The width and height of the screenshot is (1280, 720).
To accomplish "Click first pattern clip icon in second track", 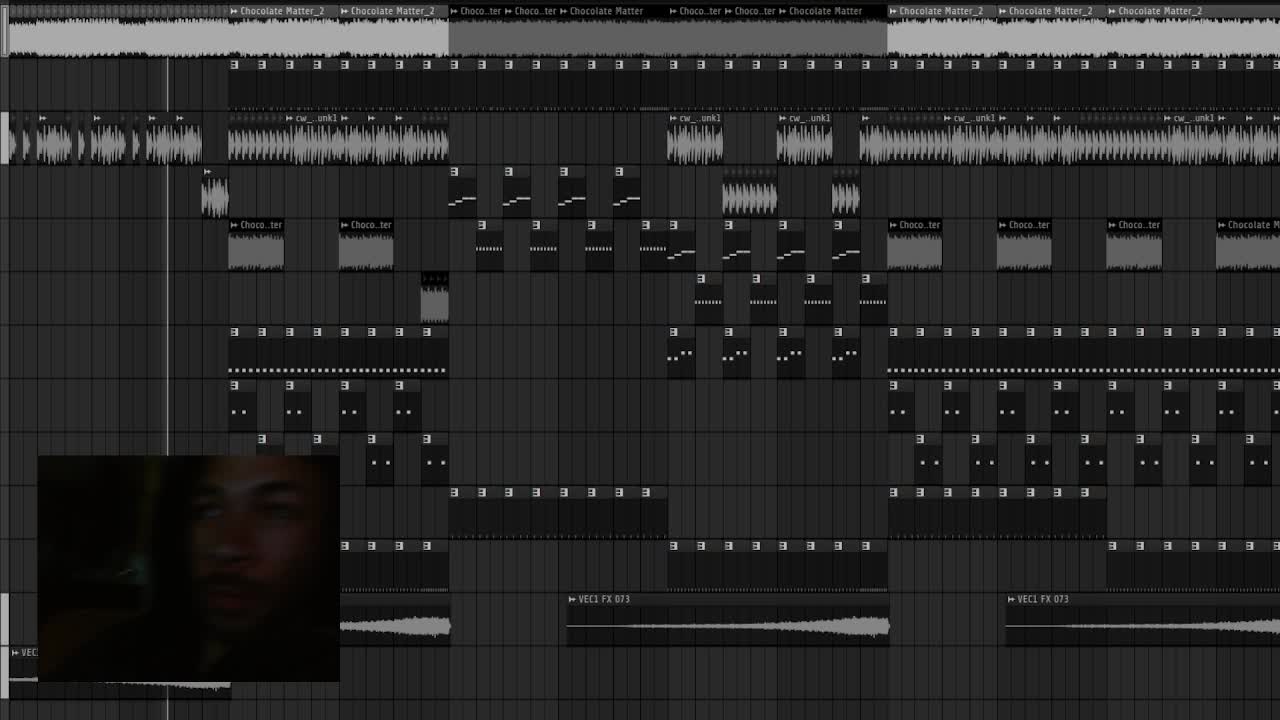I will 234,65.
